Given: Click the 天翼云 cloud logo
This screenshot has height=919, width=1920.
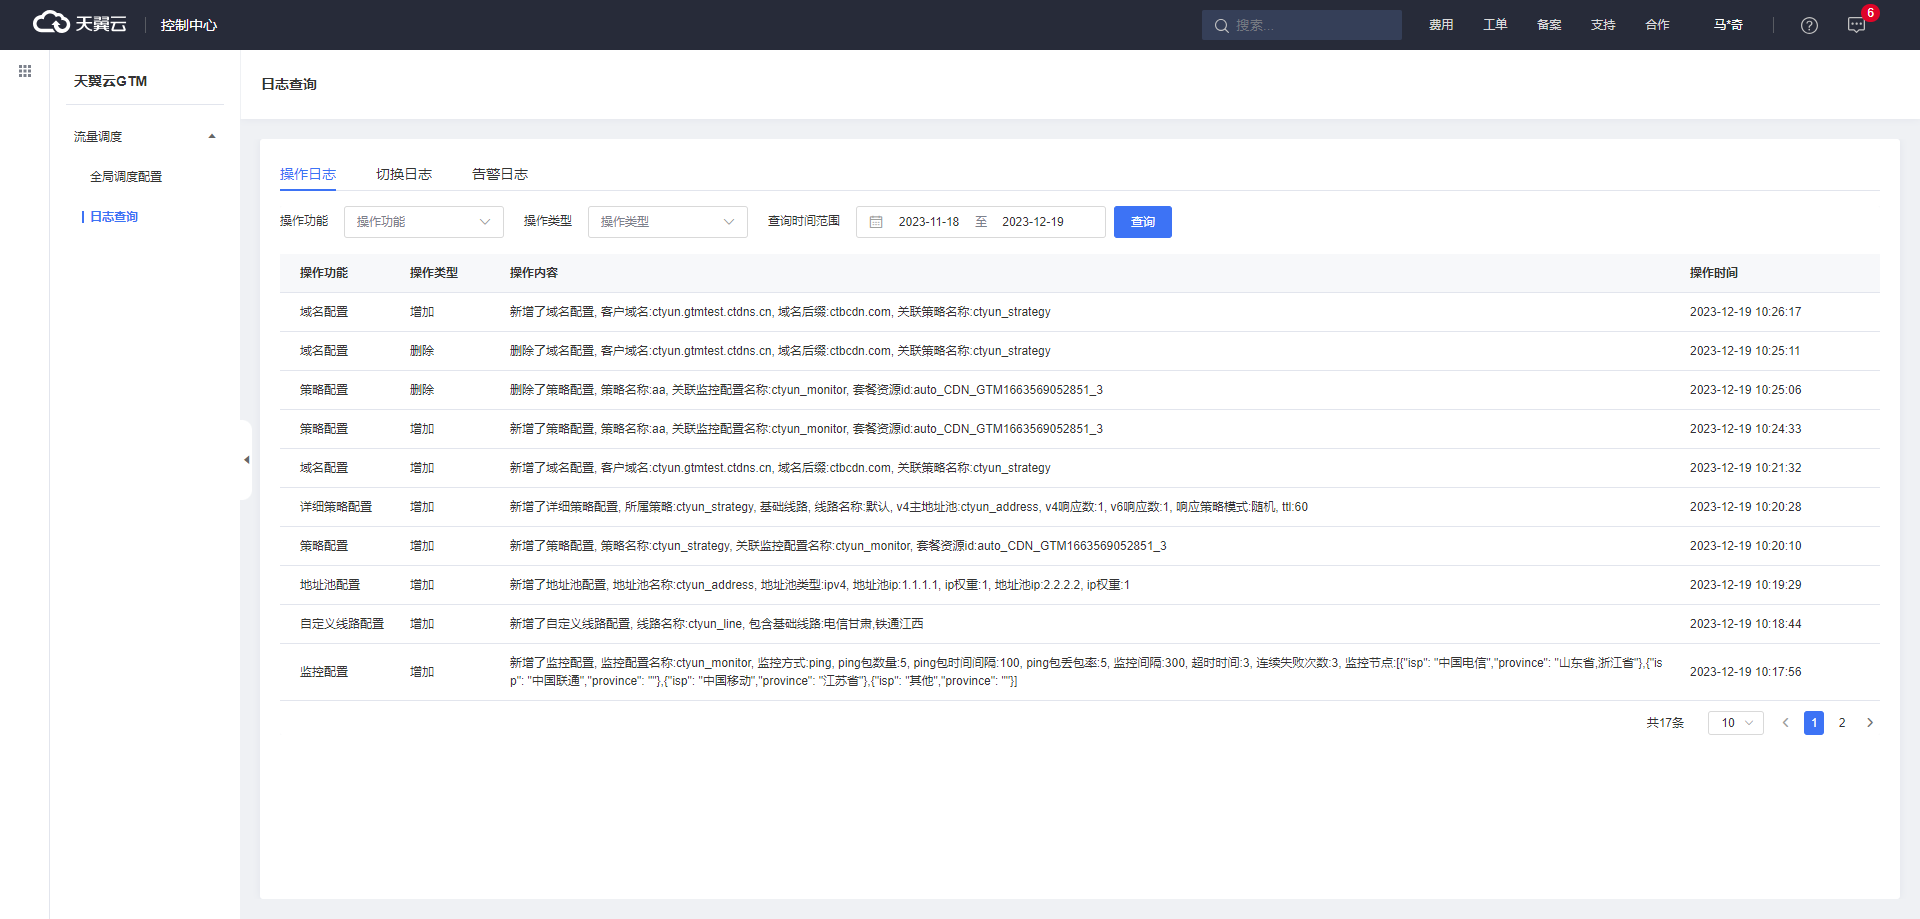Looking at the screenshot, I should 80,23.
